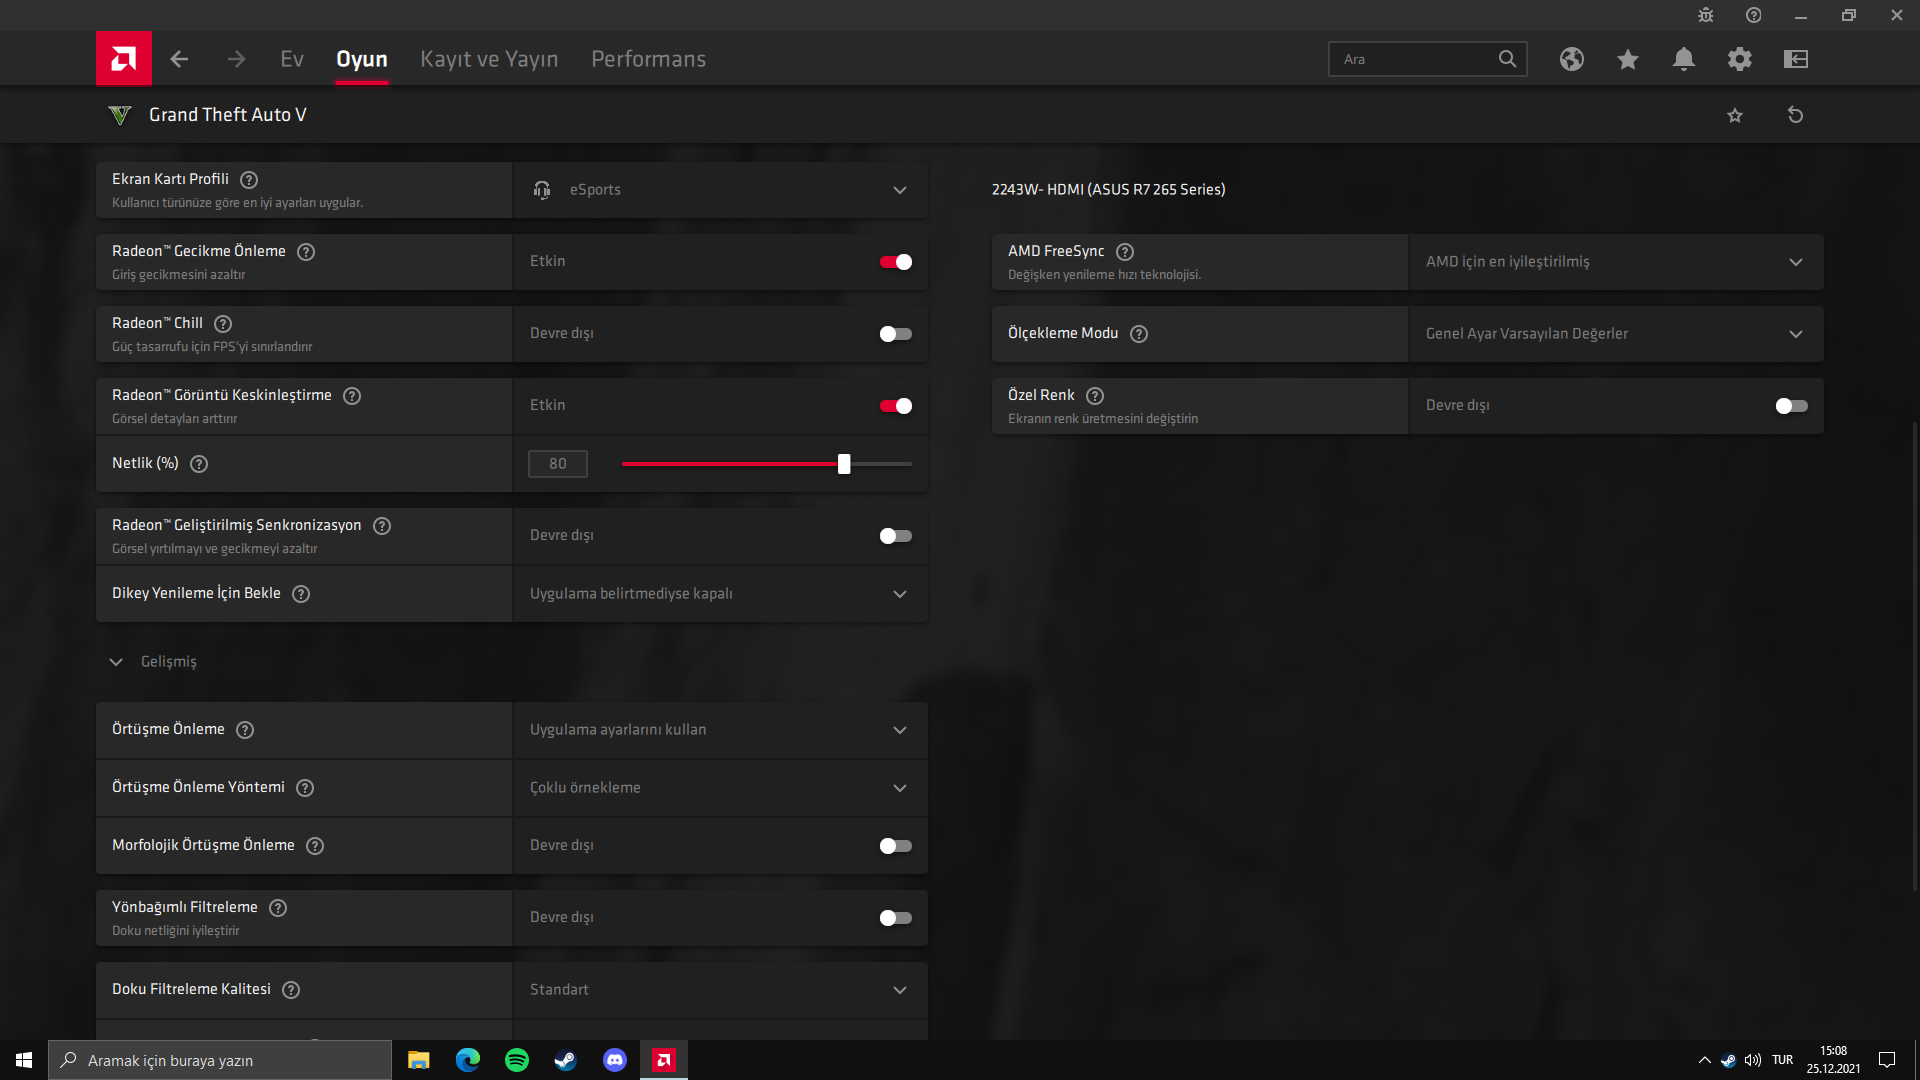The width and height of the screenshot is (1920, 1080).
Task: Open the web browser globe icon
Action: pyautogui.click(x=1571, y=59)
